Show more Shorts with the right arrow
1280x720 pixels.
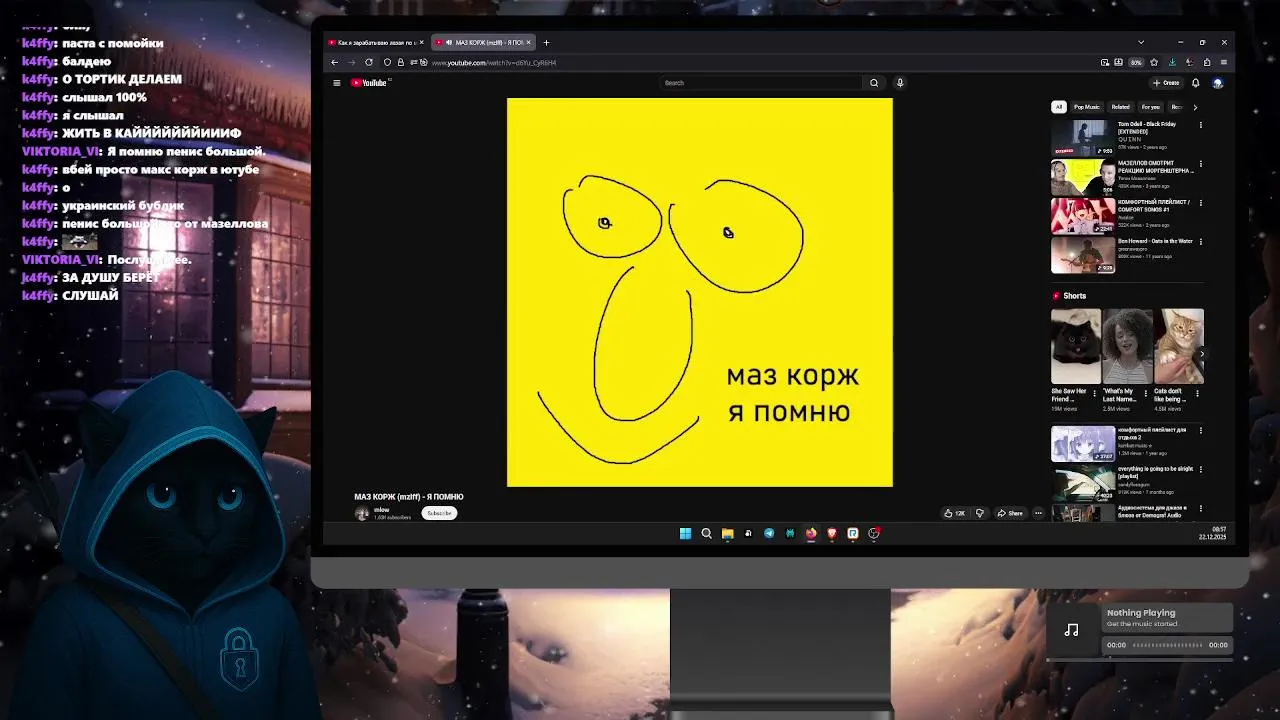[1202, 353]
